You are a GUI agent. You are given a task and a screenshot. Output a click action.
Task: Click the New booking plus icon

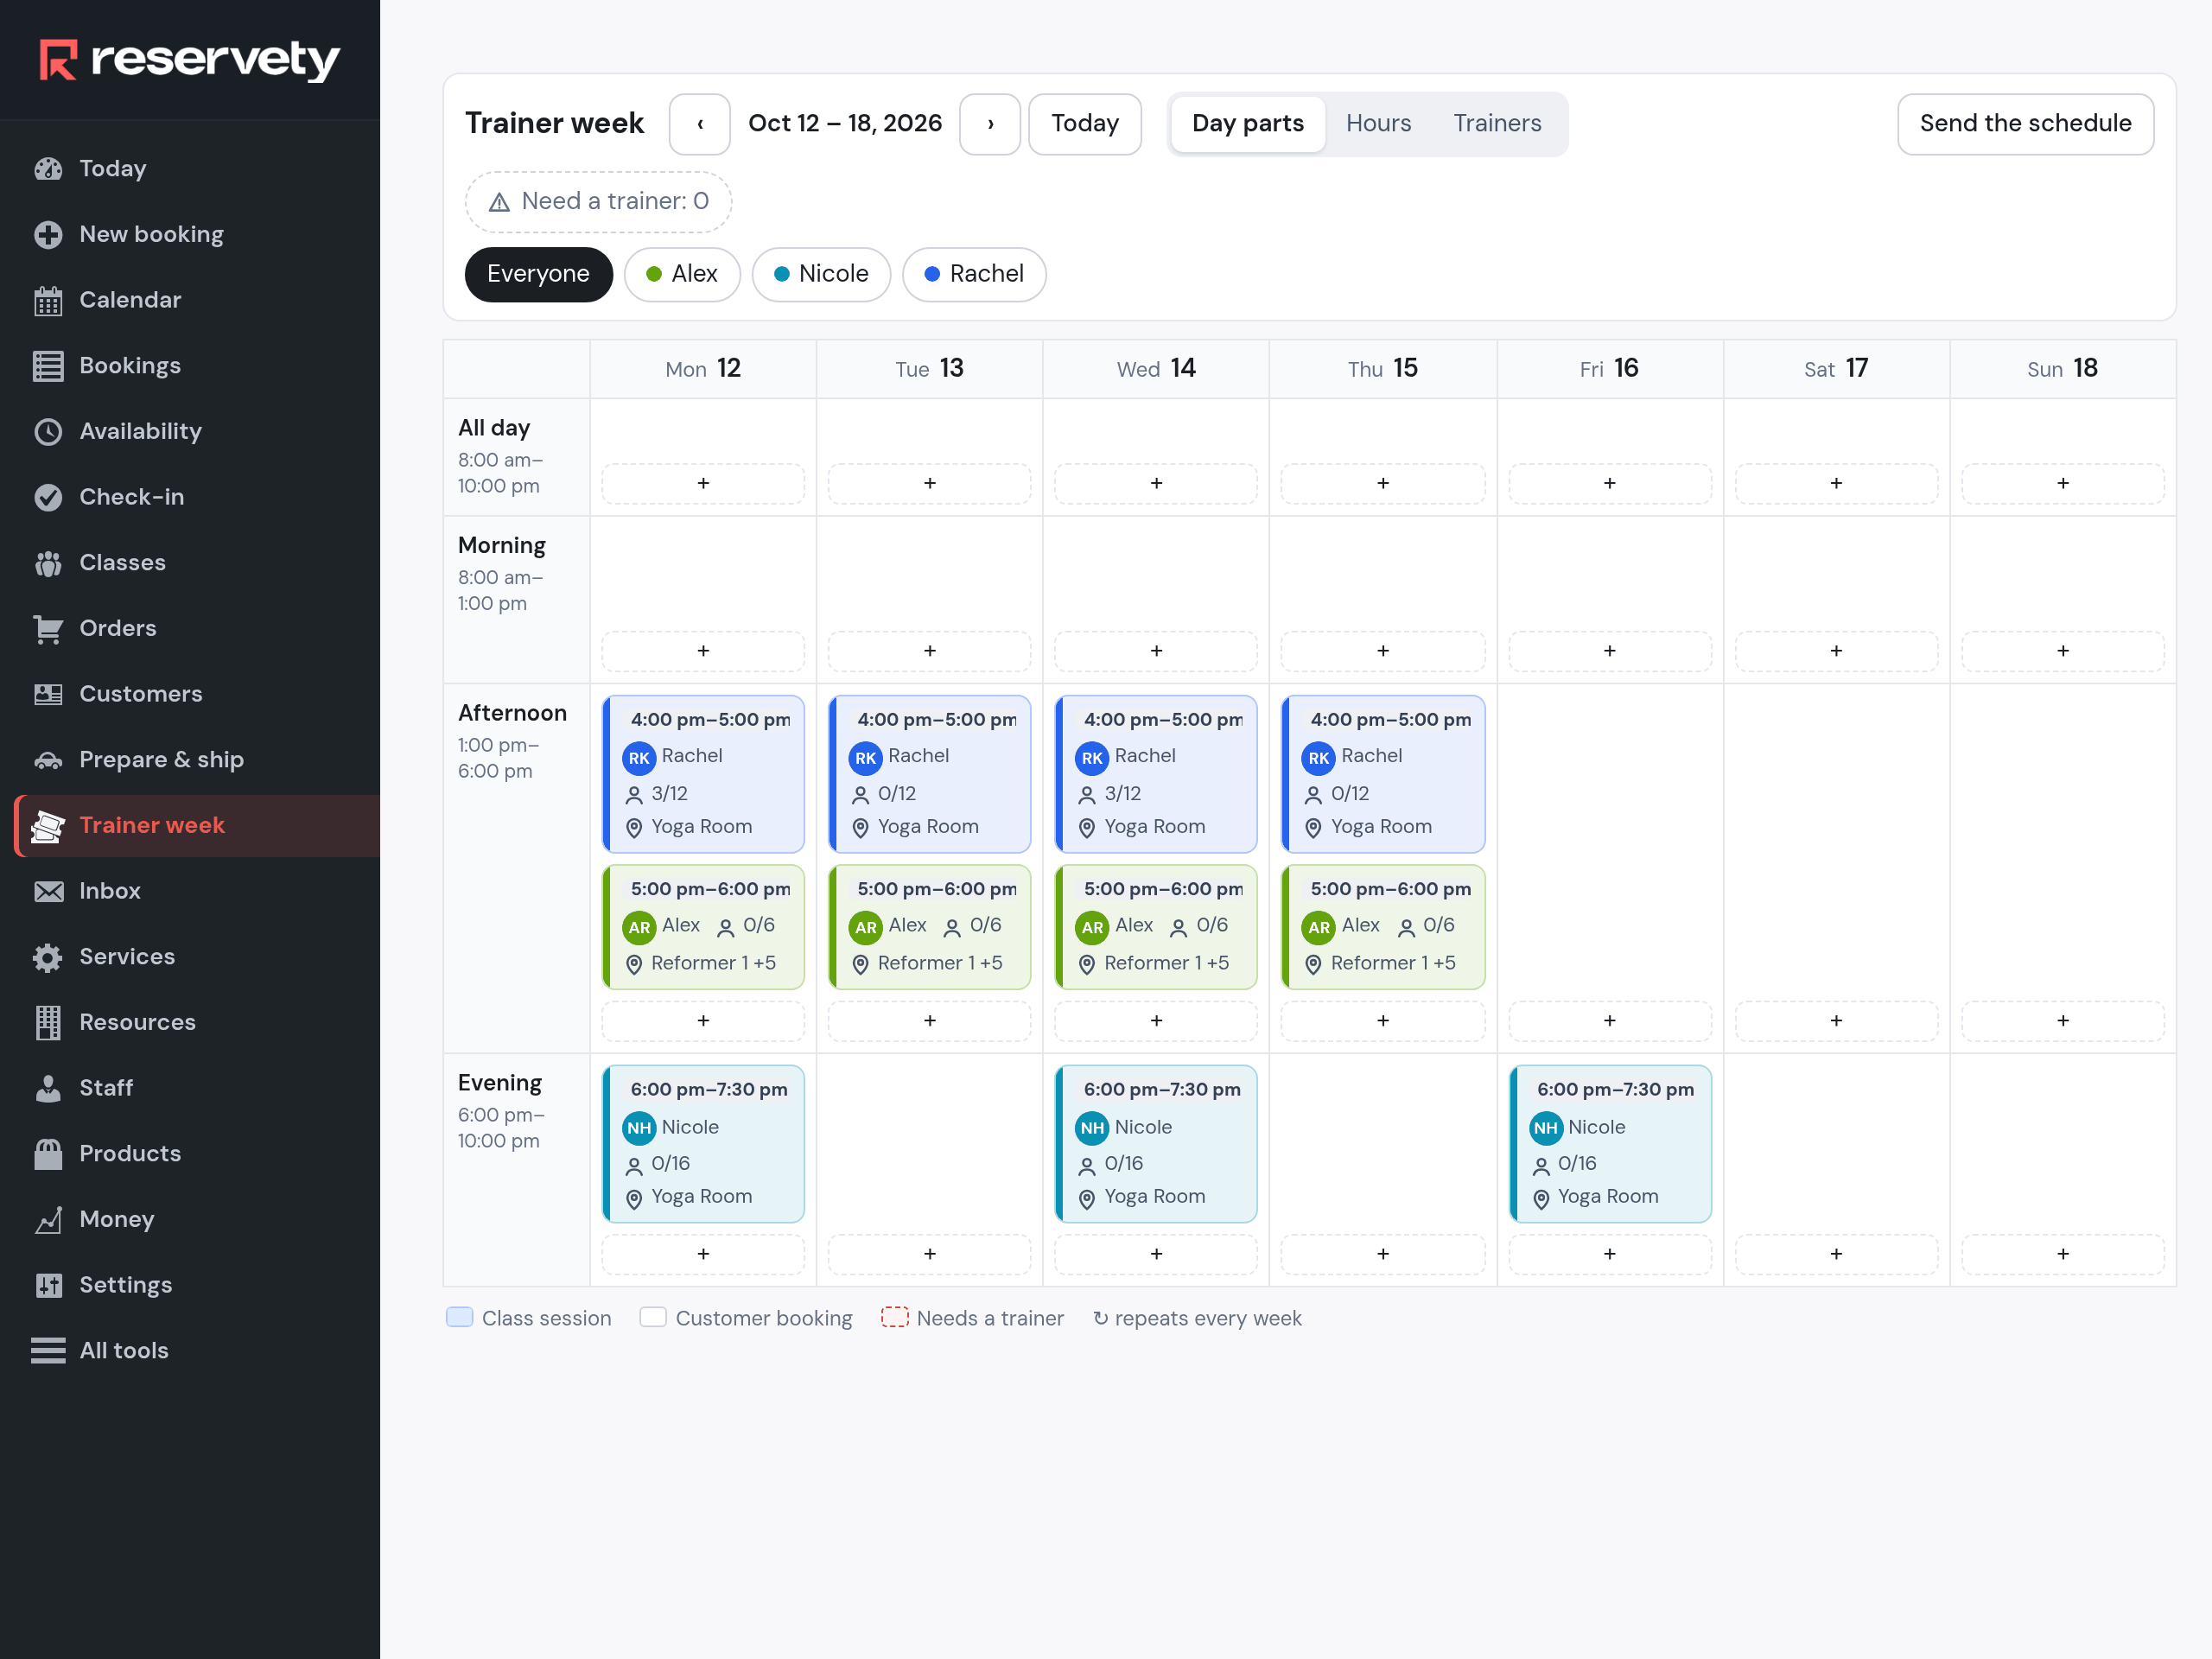48,234
